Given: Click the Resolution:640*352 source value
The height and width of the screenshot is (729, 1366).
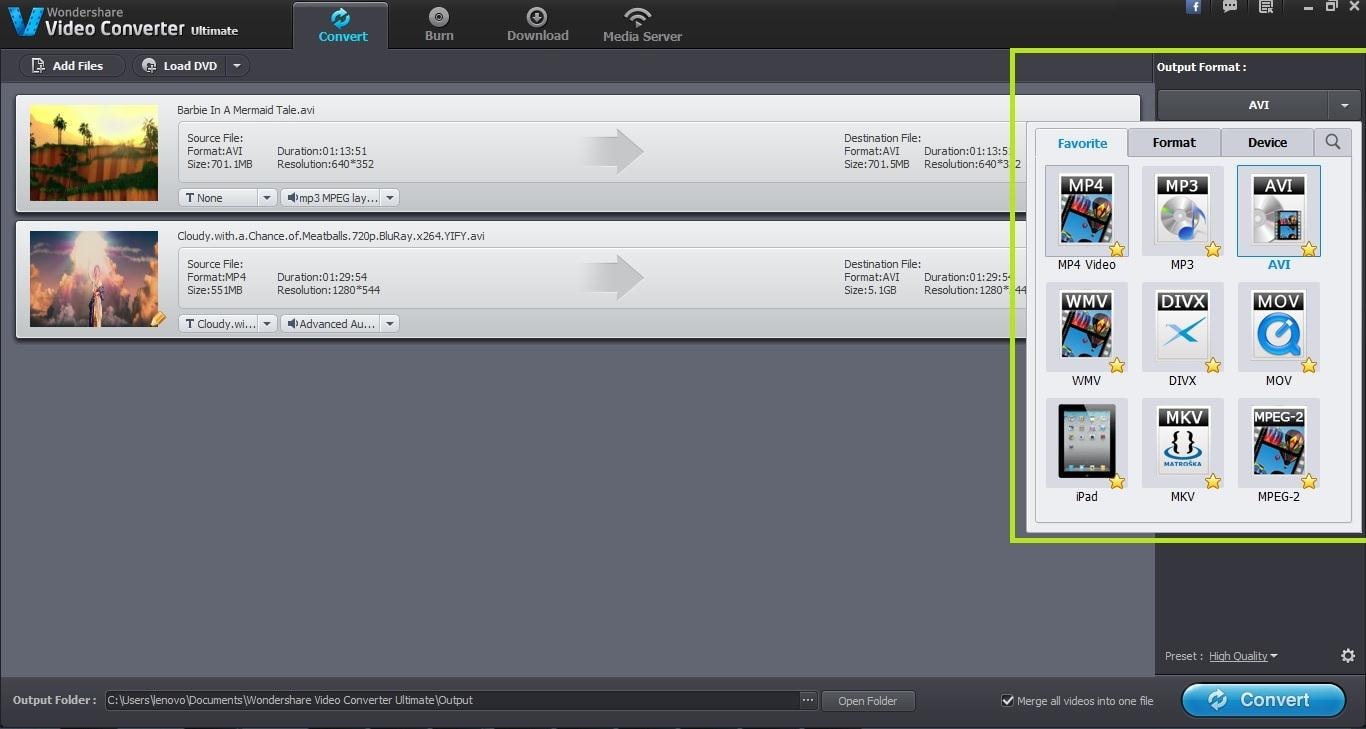Looking at the screenshot, I should (x=325, y=164).
